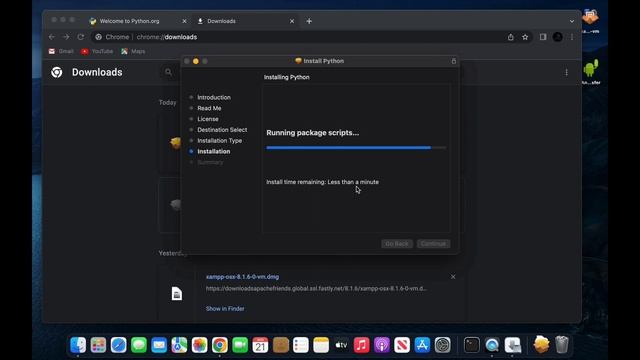Open Photos app in dock
The width and height of the screenshot is (640, 360).
coord(200,345)
